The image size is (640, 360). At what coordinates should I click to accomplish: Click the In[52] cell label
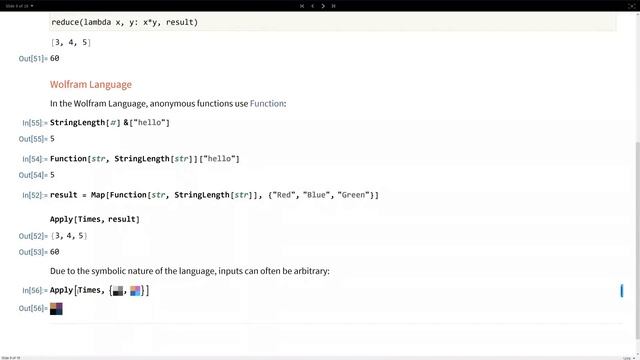(x=35, y=196)
